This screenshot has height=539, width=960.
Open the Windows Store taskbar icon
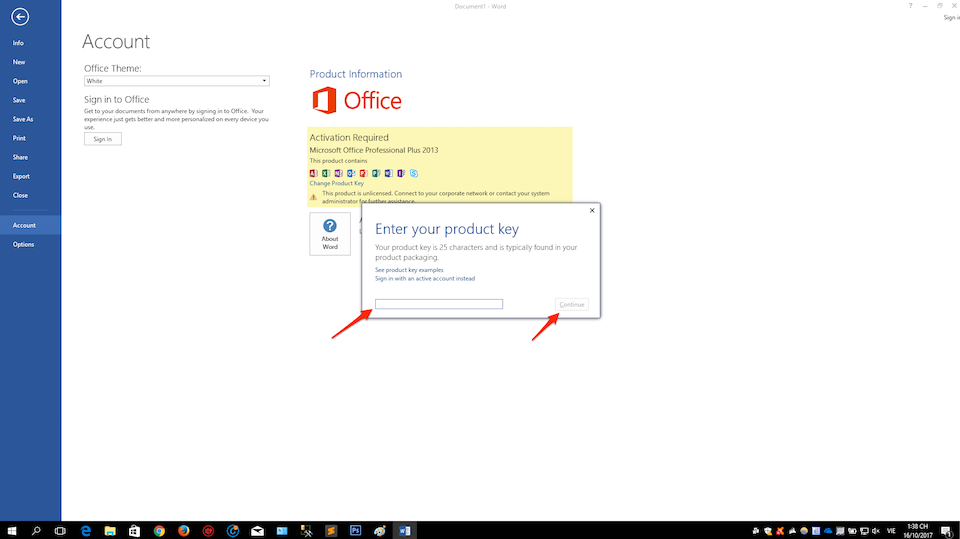[135, 530]
